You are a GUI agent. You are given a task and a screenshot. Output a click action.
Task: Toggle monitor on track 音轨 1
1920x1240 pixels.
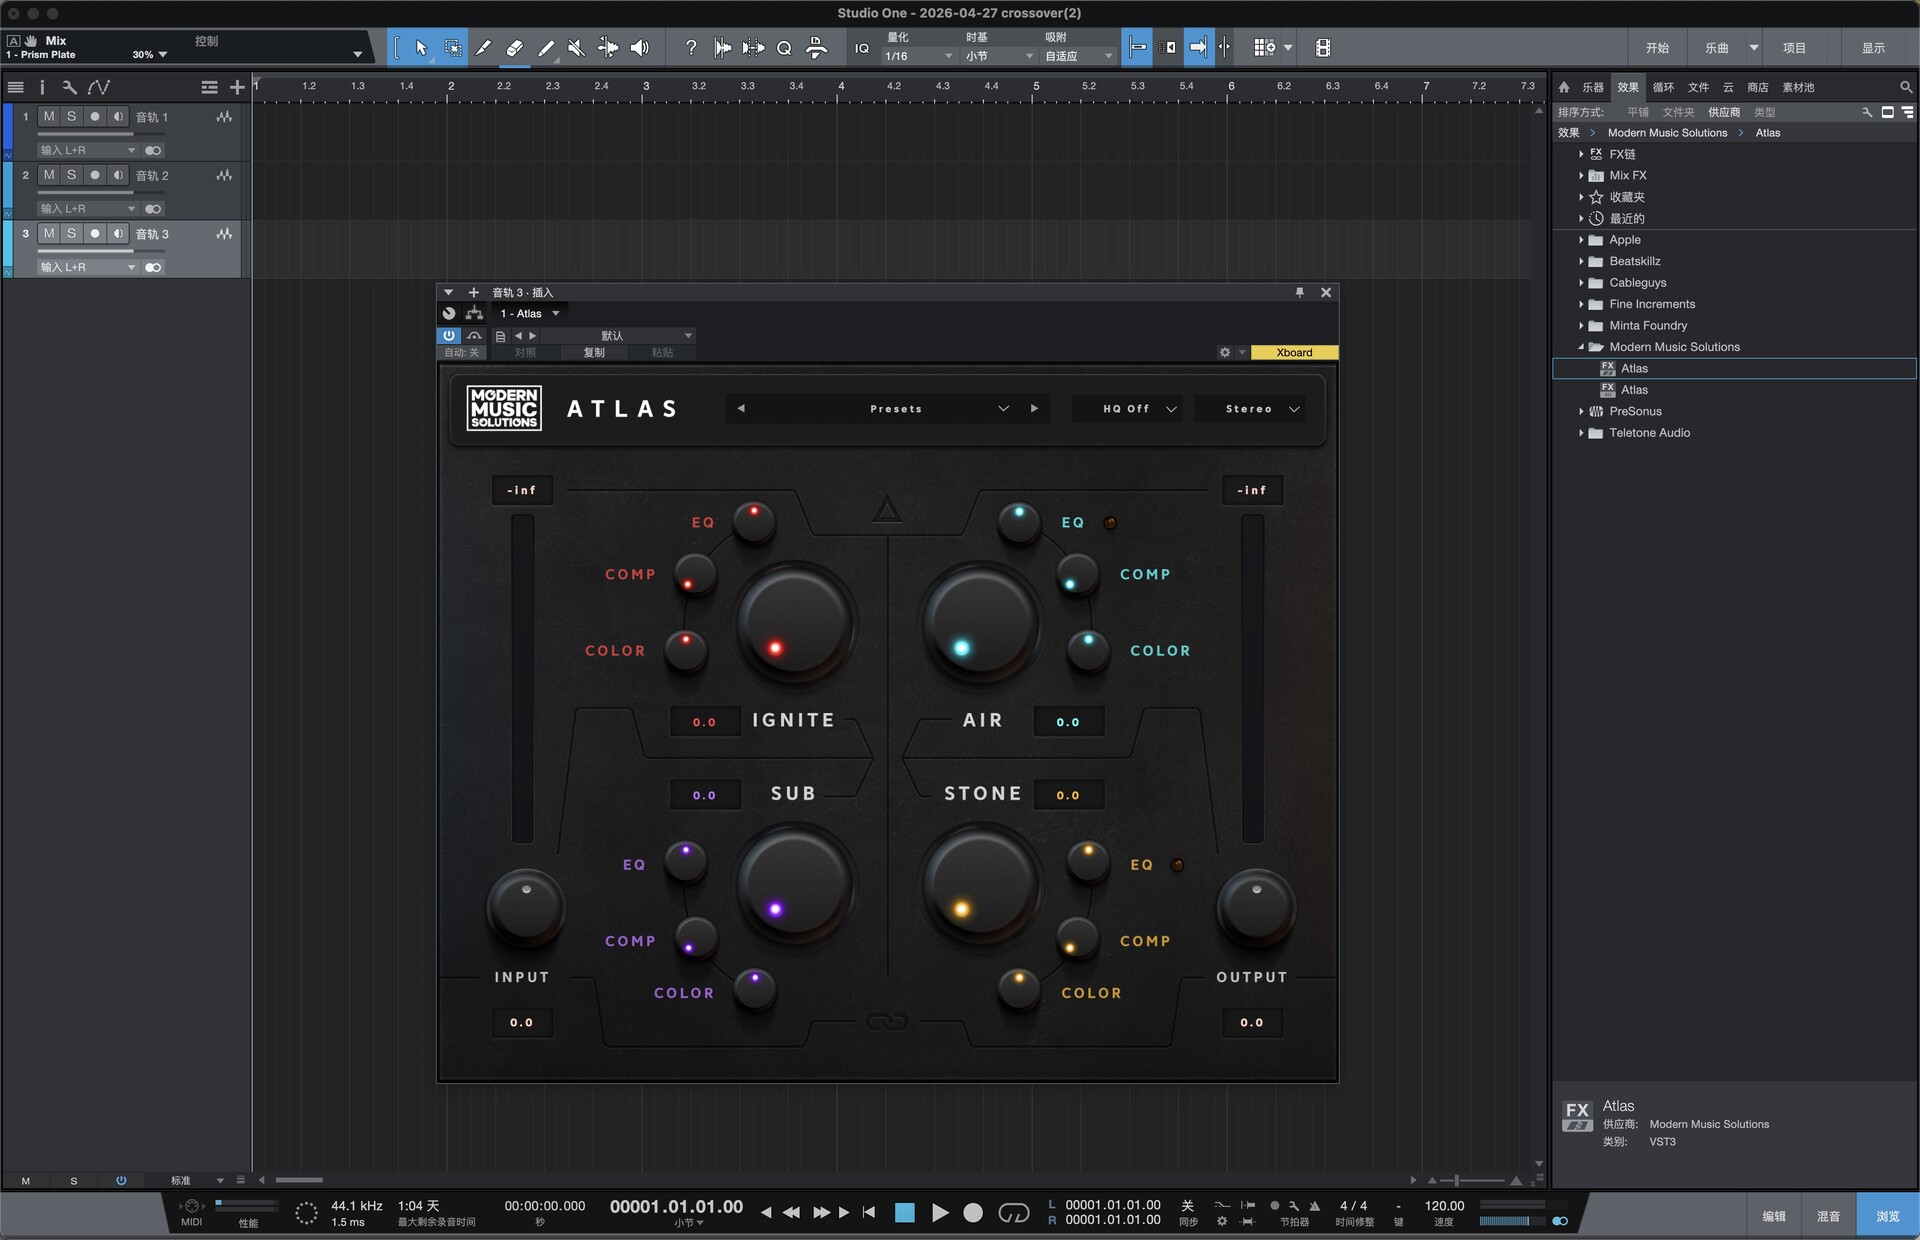(x=118, y=117)
